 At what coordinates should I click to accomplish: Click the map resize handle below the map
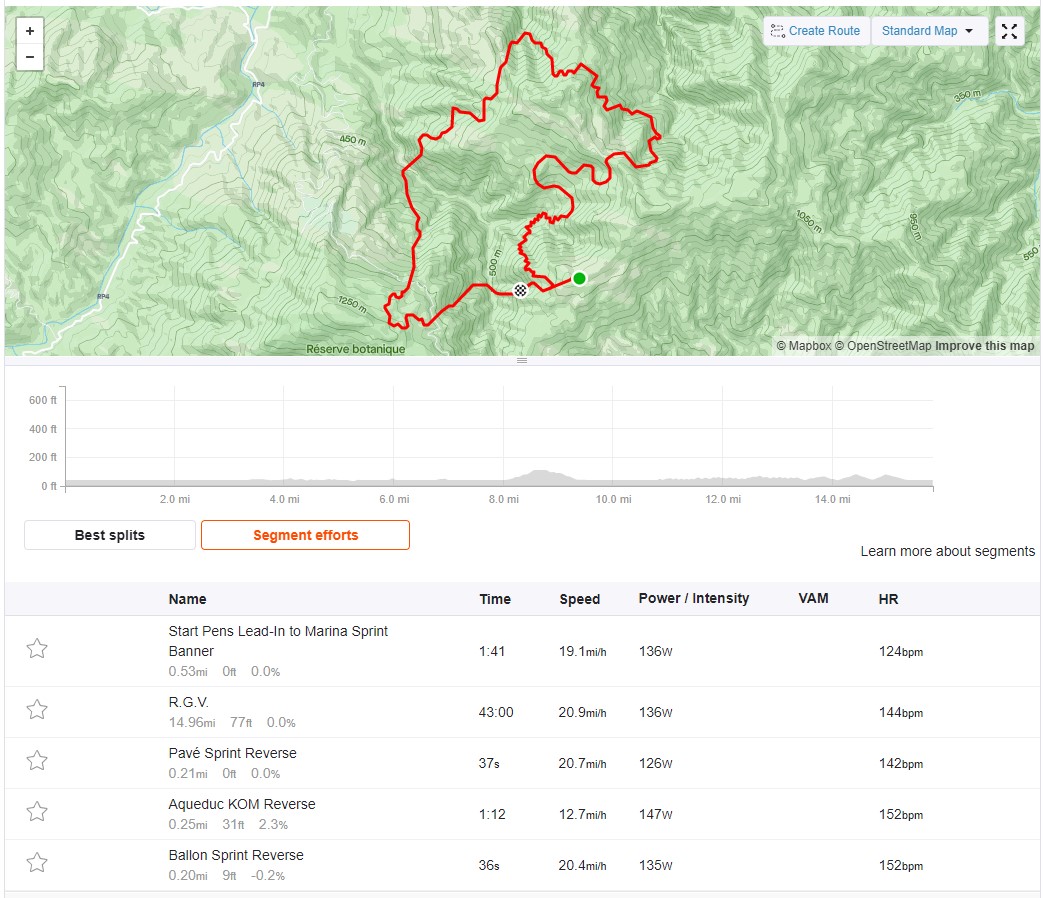point(522,361)
